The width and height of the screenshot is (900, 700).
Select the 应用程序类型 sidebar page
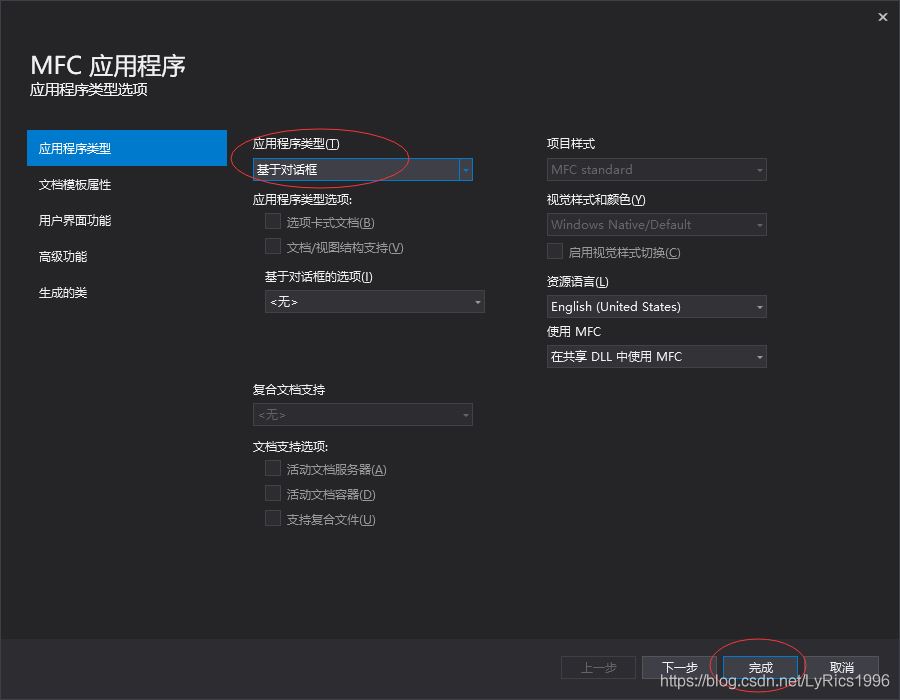click(127, 148)
